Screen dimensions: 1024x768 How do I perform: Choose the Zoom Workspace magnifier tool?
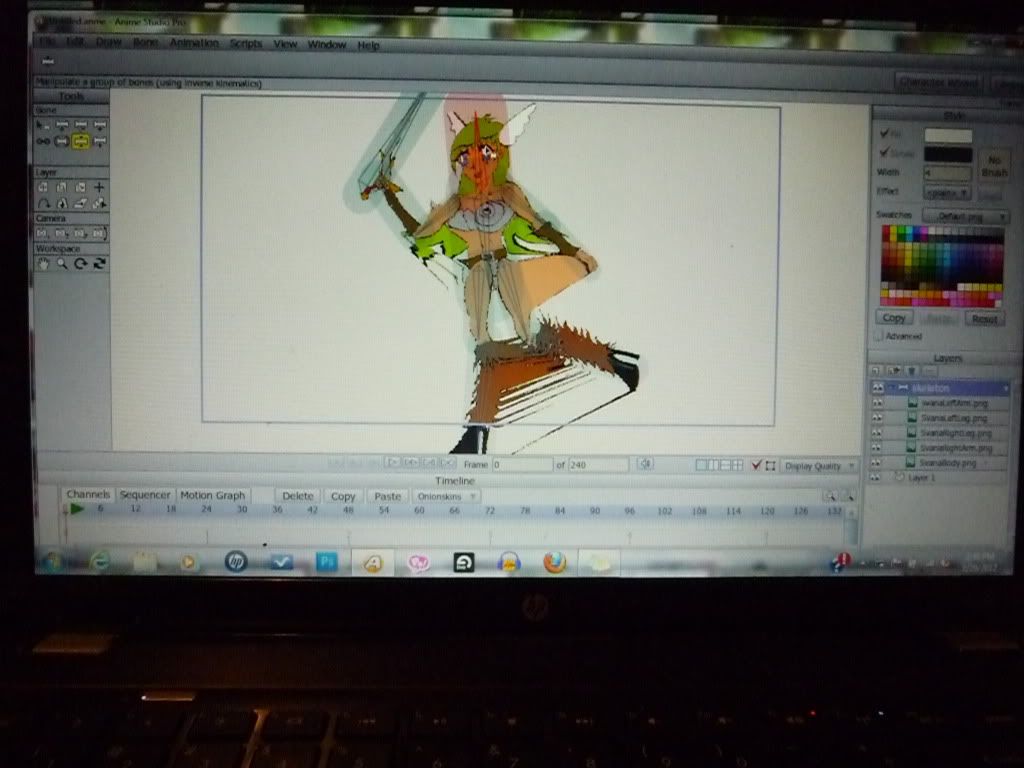[x=61, y=264]
